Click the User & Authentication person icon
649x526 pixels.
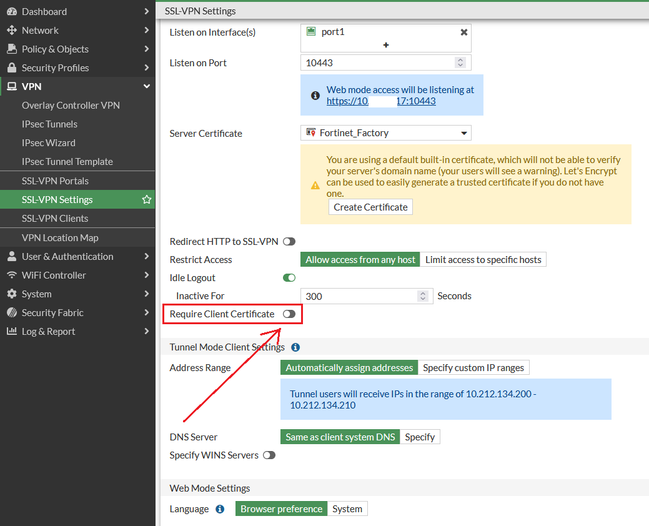pyautogui.click(x=12, y=257)
